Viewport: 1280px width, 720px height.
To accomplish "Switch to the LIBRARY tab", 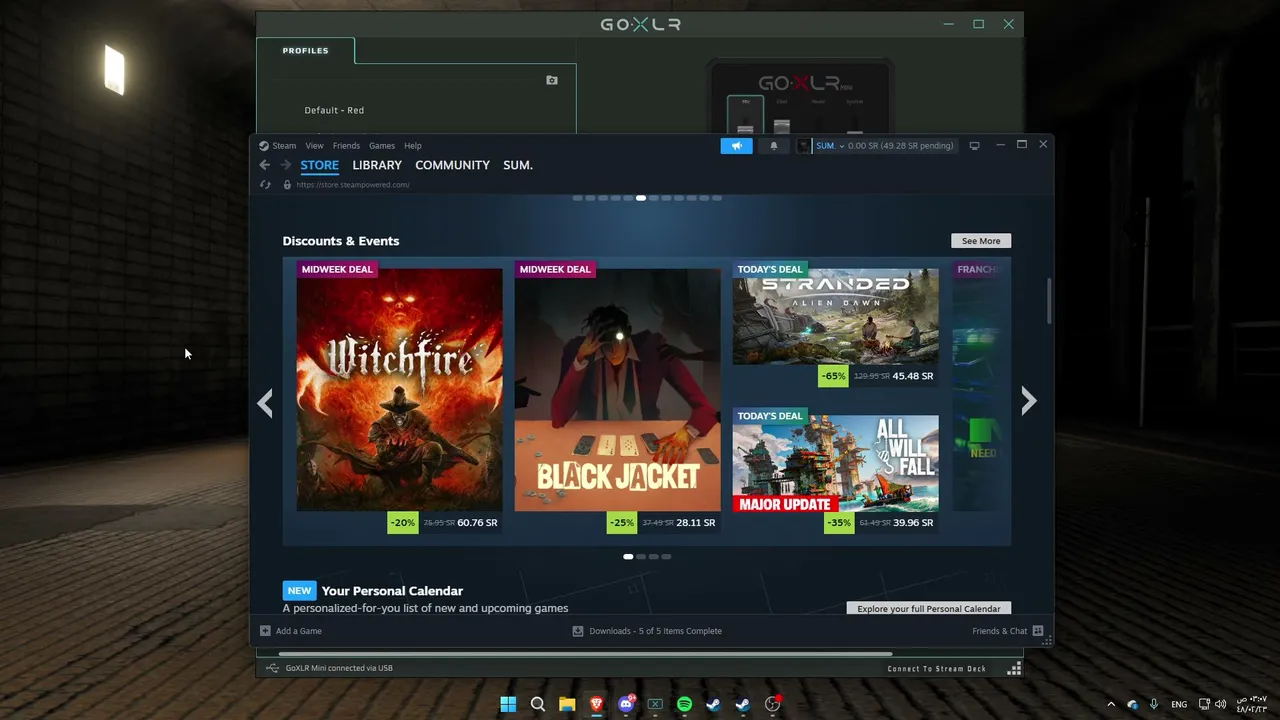I will [377, 165].
